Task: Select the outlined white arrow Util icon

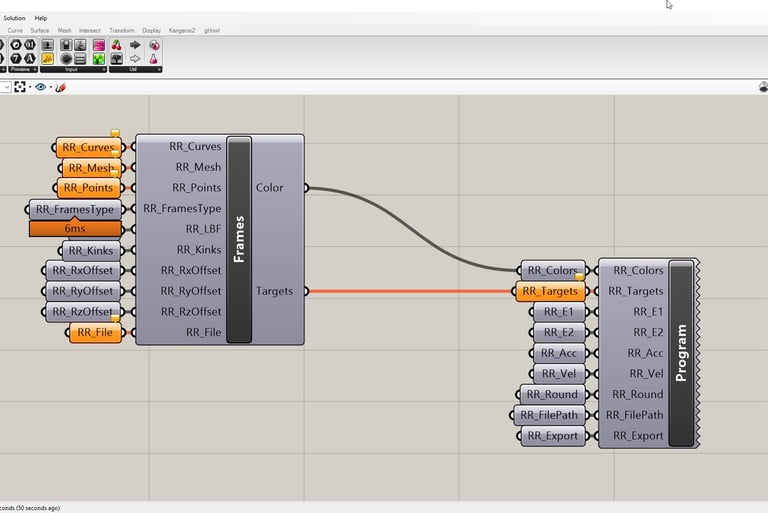Action: (135, 59)
